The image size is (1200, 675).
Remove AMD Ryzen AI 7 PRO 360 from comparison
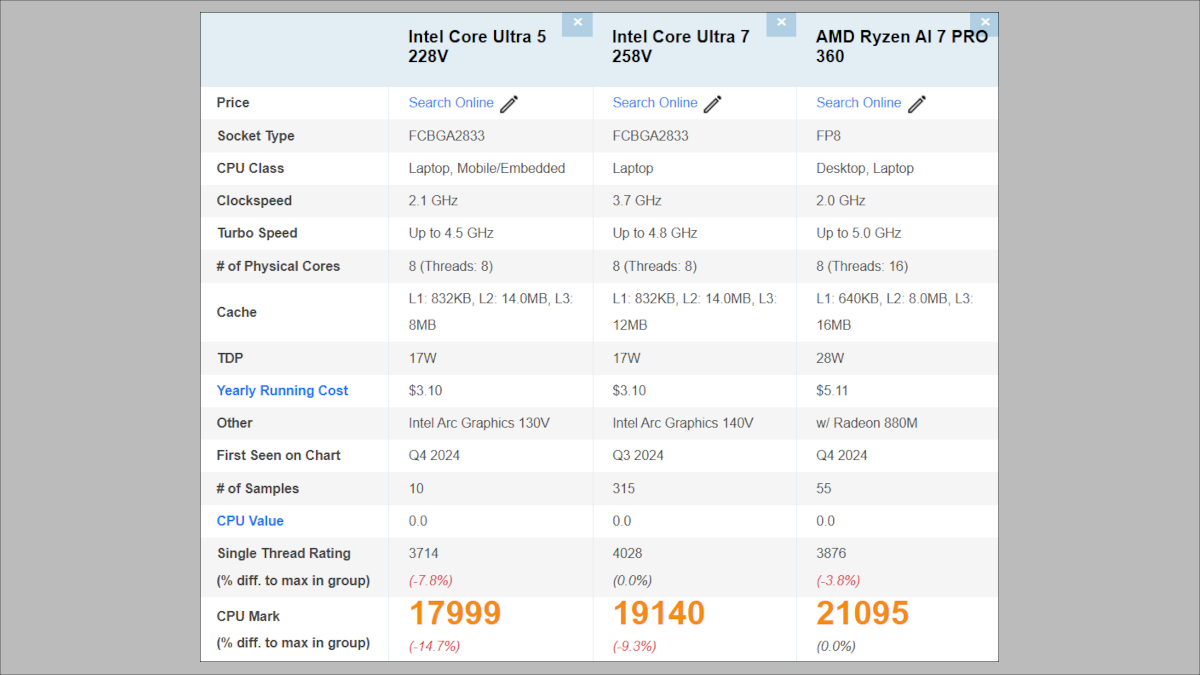click(985, 23)
